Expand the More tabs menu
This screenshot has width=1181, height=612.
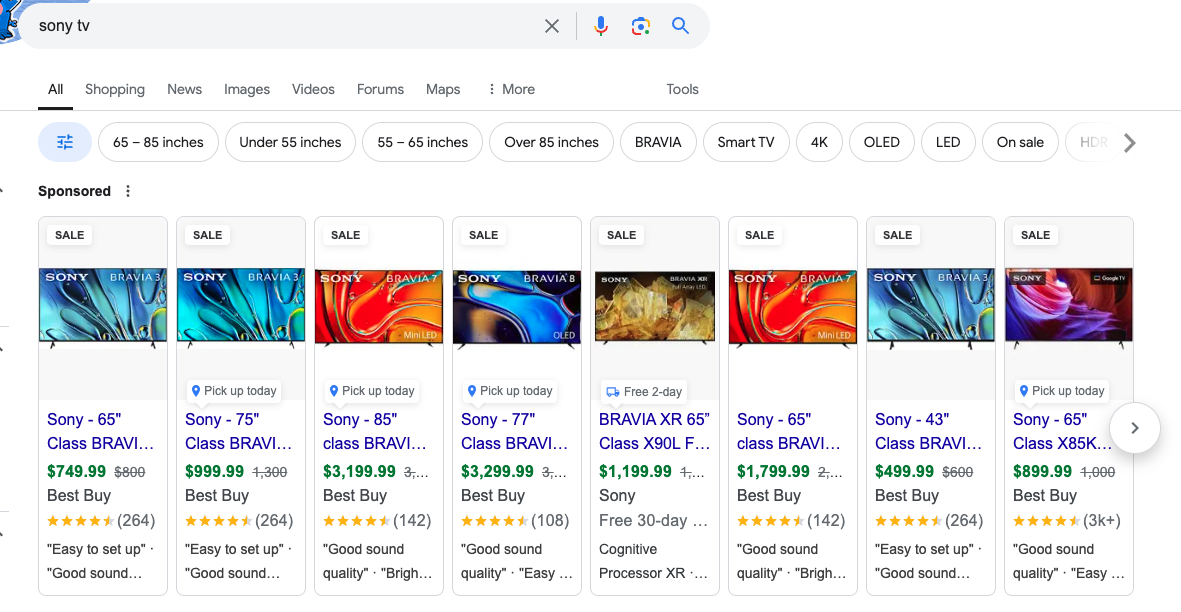[x=511, y=89]
